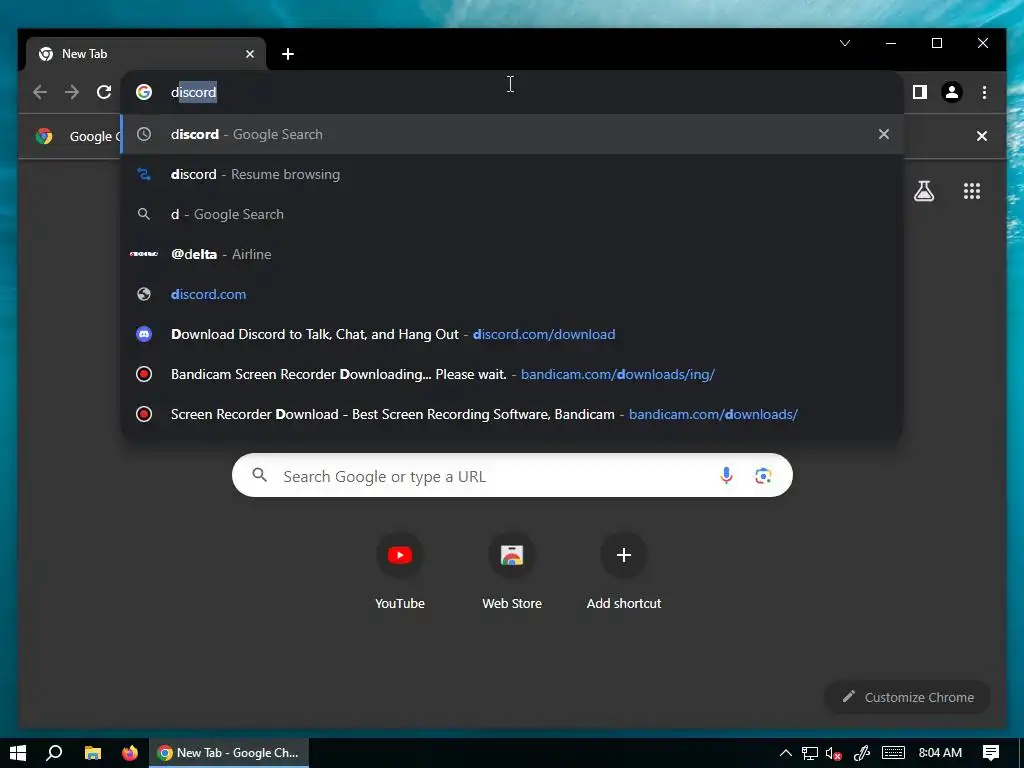Click the address bar text discord
Image resolution: width=1024 pixels, height=768 pixels.
[193, 92]
